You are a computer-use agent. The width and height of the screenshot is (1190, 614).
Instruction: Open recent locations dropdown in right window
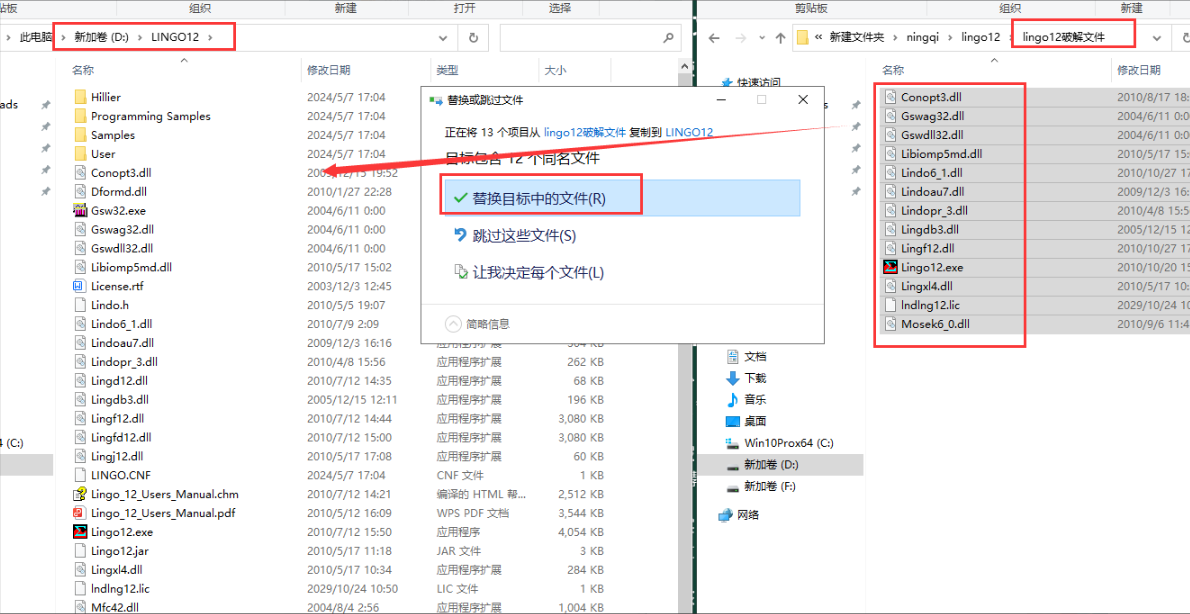coord(760,37)
